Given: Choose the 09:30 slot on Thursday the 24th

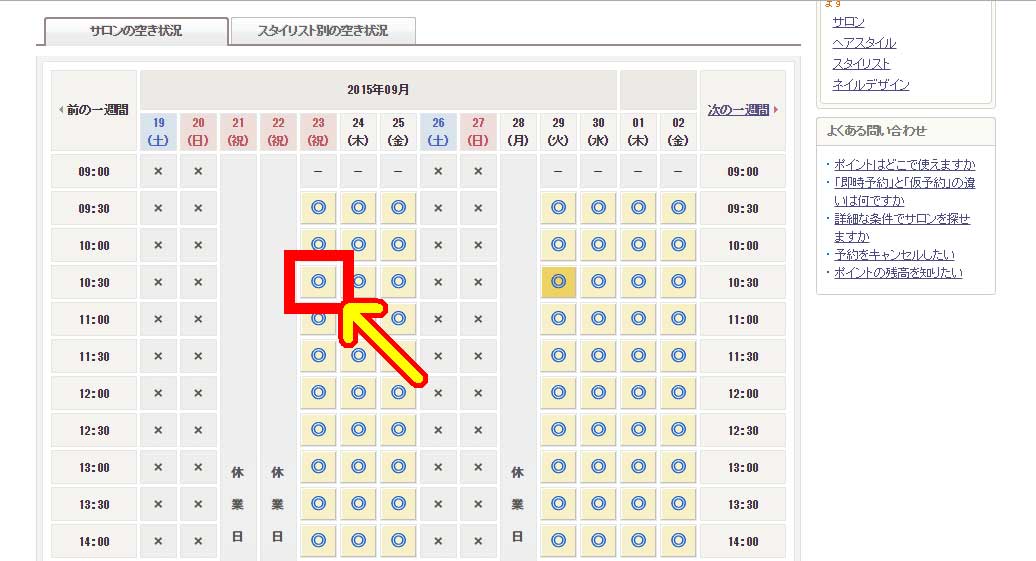Looking at the screenshot, I should coord(358,208).
